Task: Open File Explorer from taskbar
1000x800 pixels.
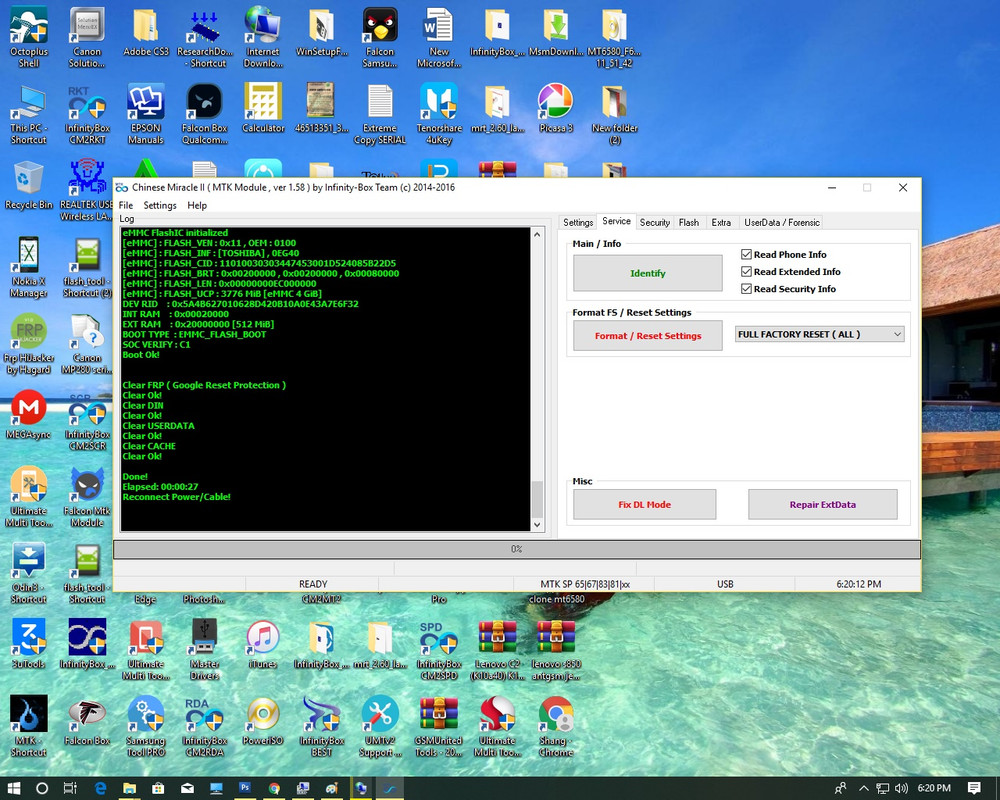Action: (129, 789)
